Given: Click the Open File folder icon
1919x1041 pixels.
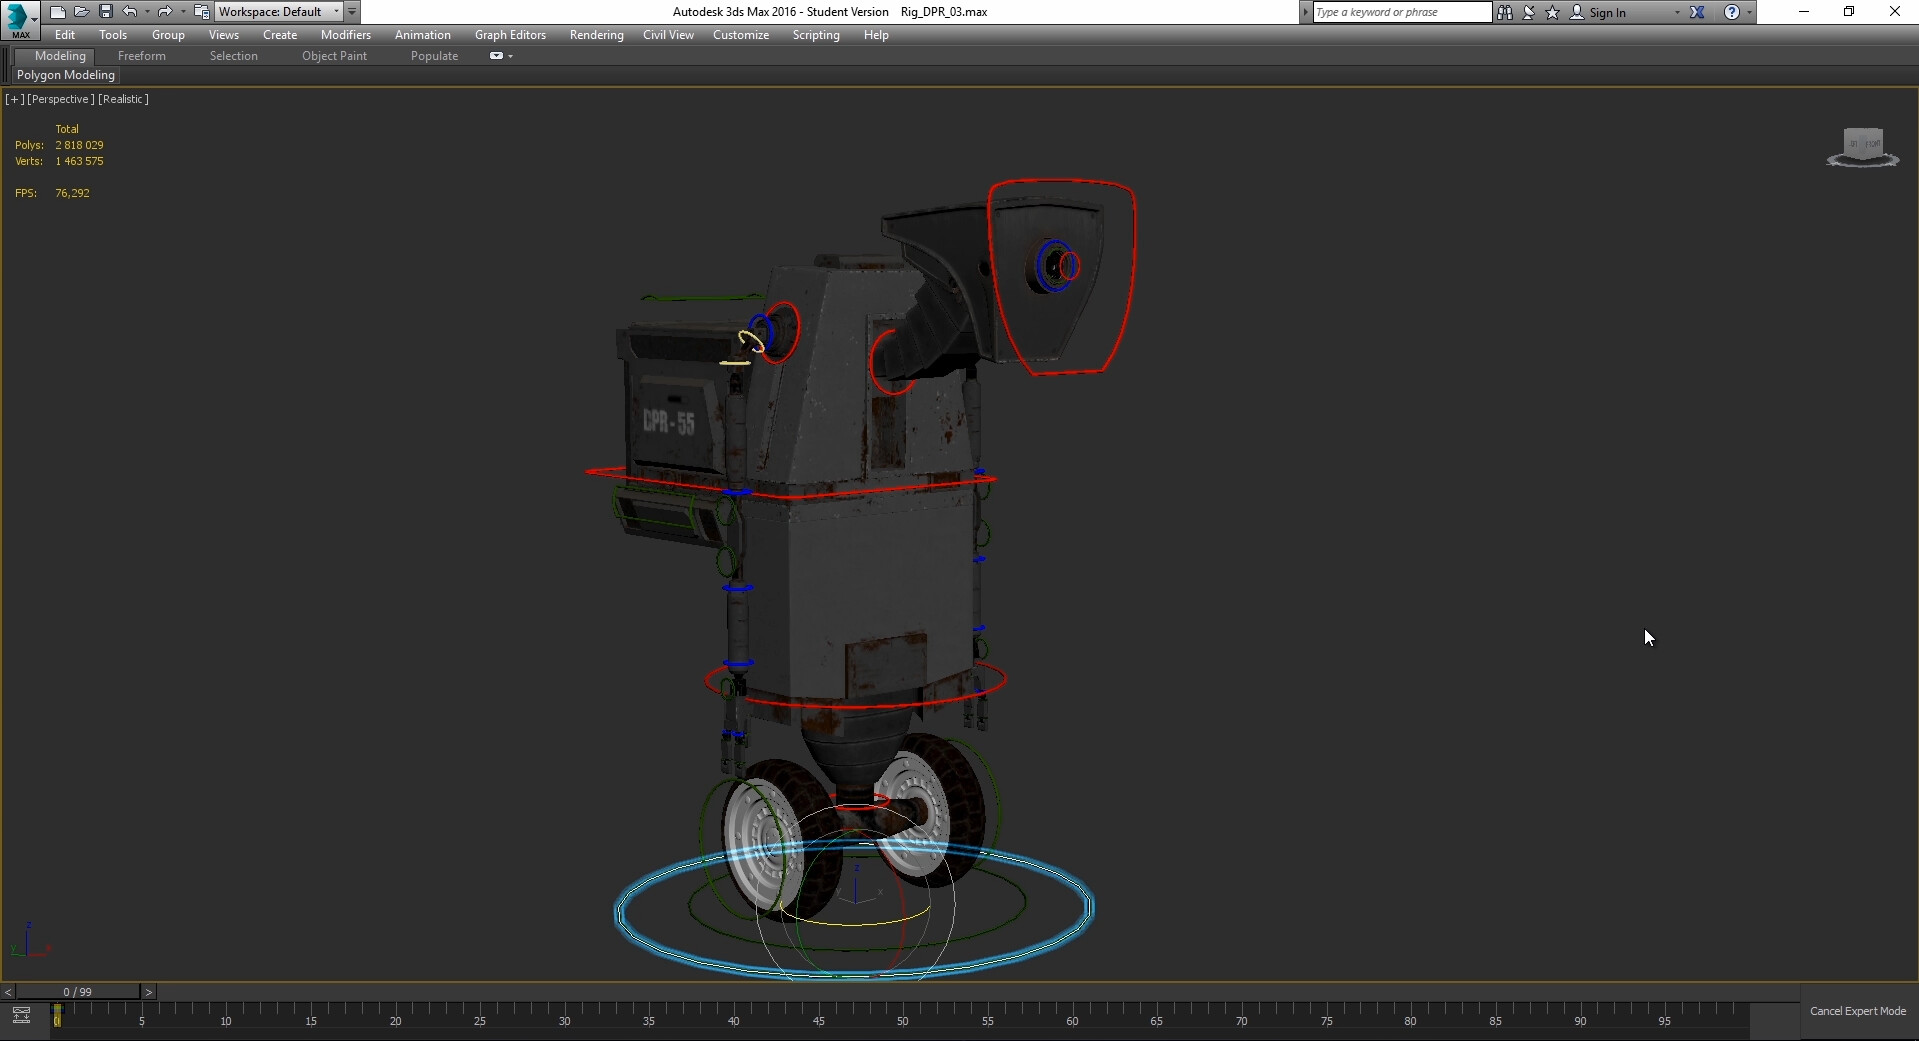Looking at the screenshot, I should (81, 12).
